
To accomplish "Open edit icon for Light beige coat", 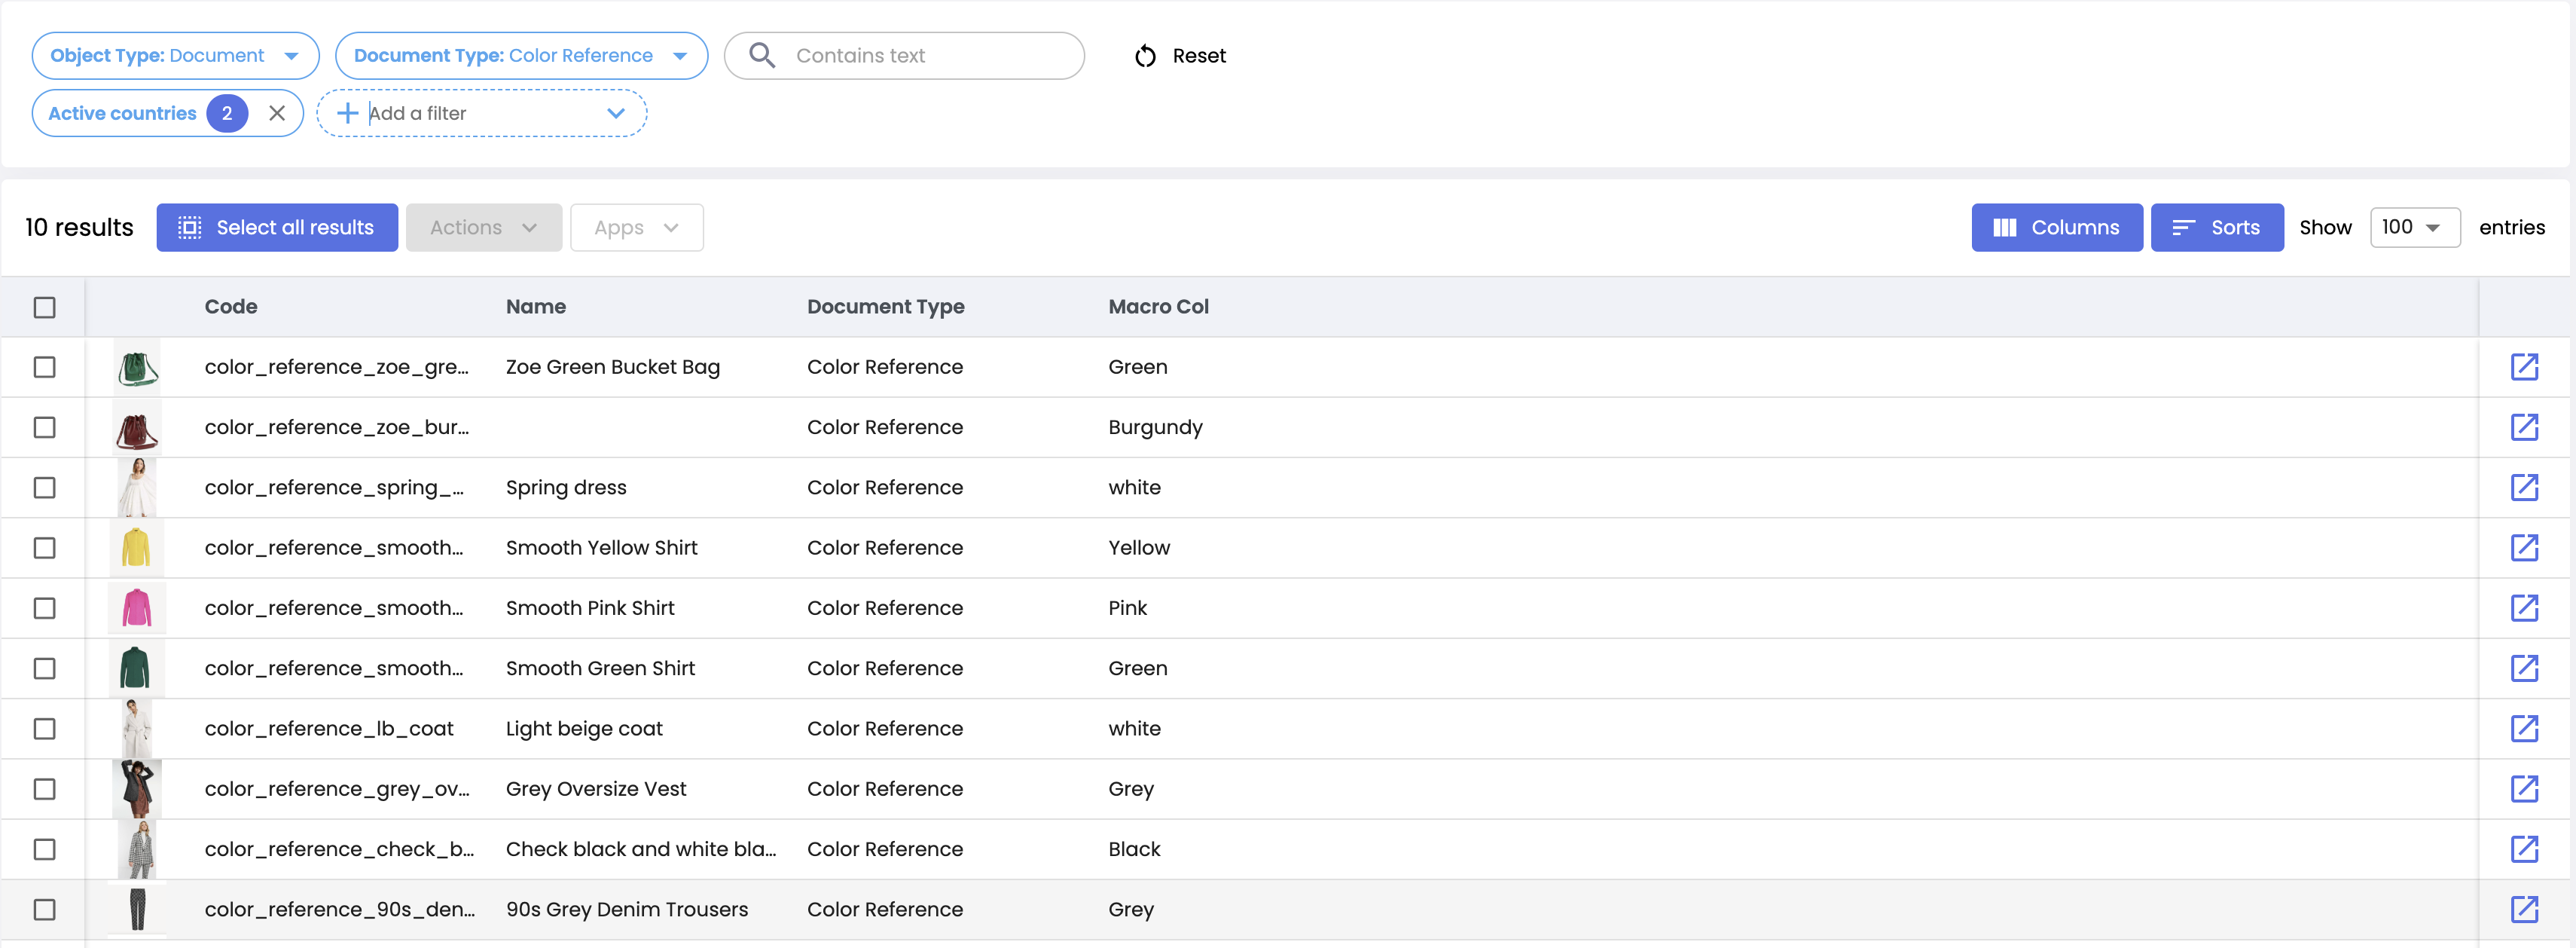I will pyautogui.click(x=2523, y=729).
